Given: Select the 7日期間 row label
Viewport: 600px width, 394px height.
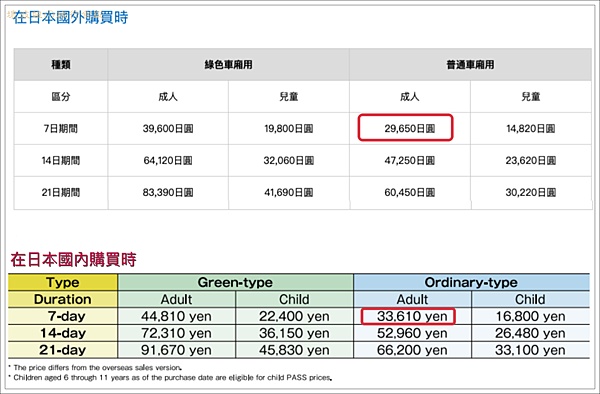Looking at the screenshot, I should click(x=61, y=129).
